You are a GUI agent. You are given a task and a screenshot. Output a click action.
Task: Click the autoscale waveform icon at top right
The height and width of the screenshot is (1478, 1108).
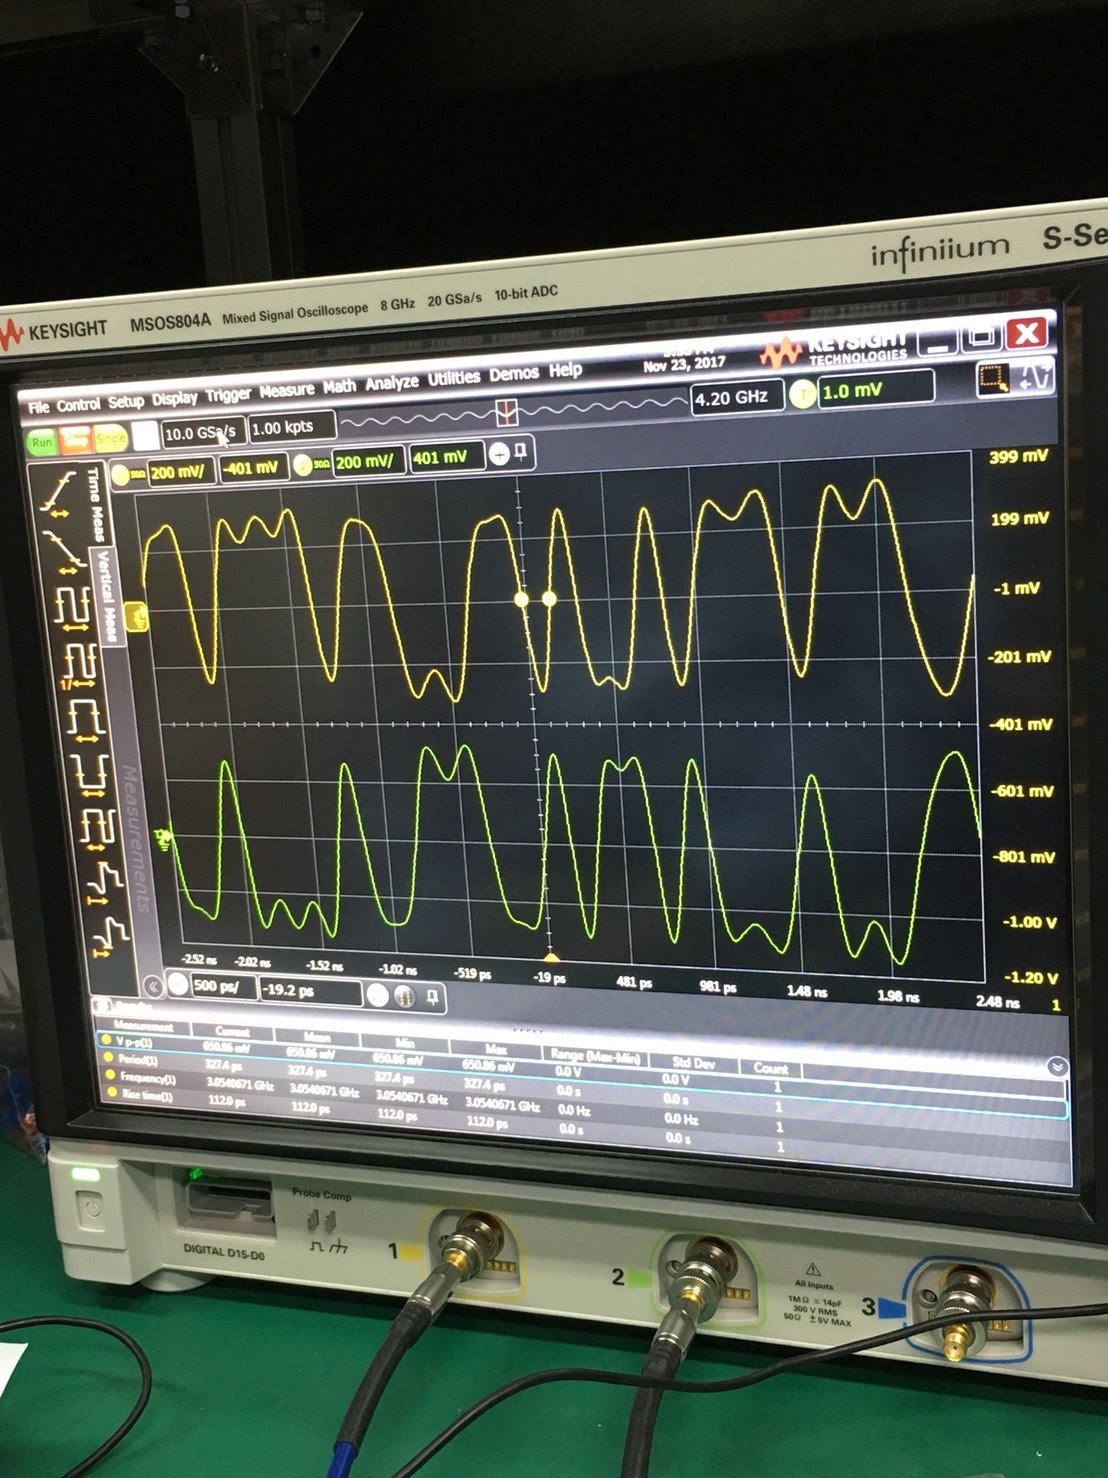[x=1036, y=376]
